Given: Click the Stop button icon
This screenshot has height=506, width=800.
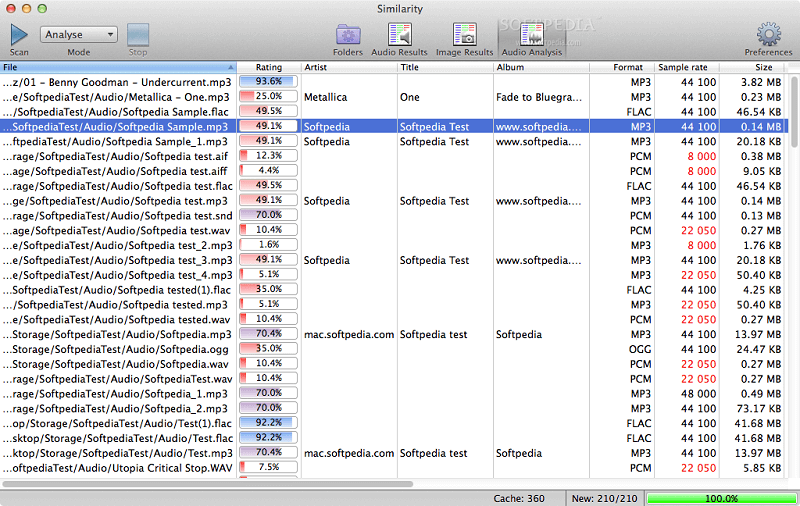Looking at the screenshot, I should [138, 34].
